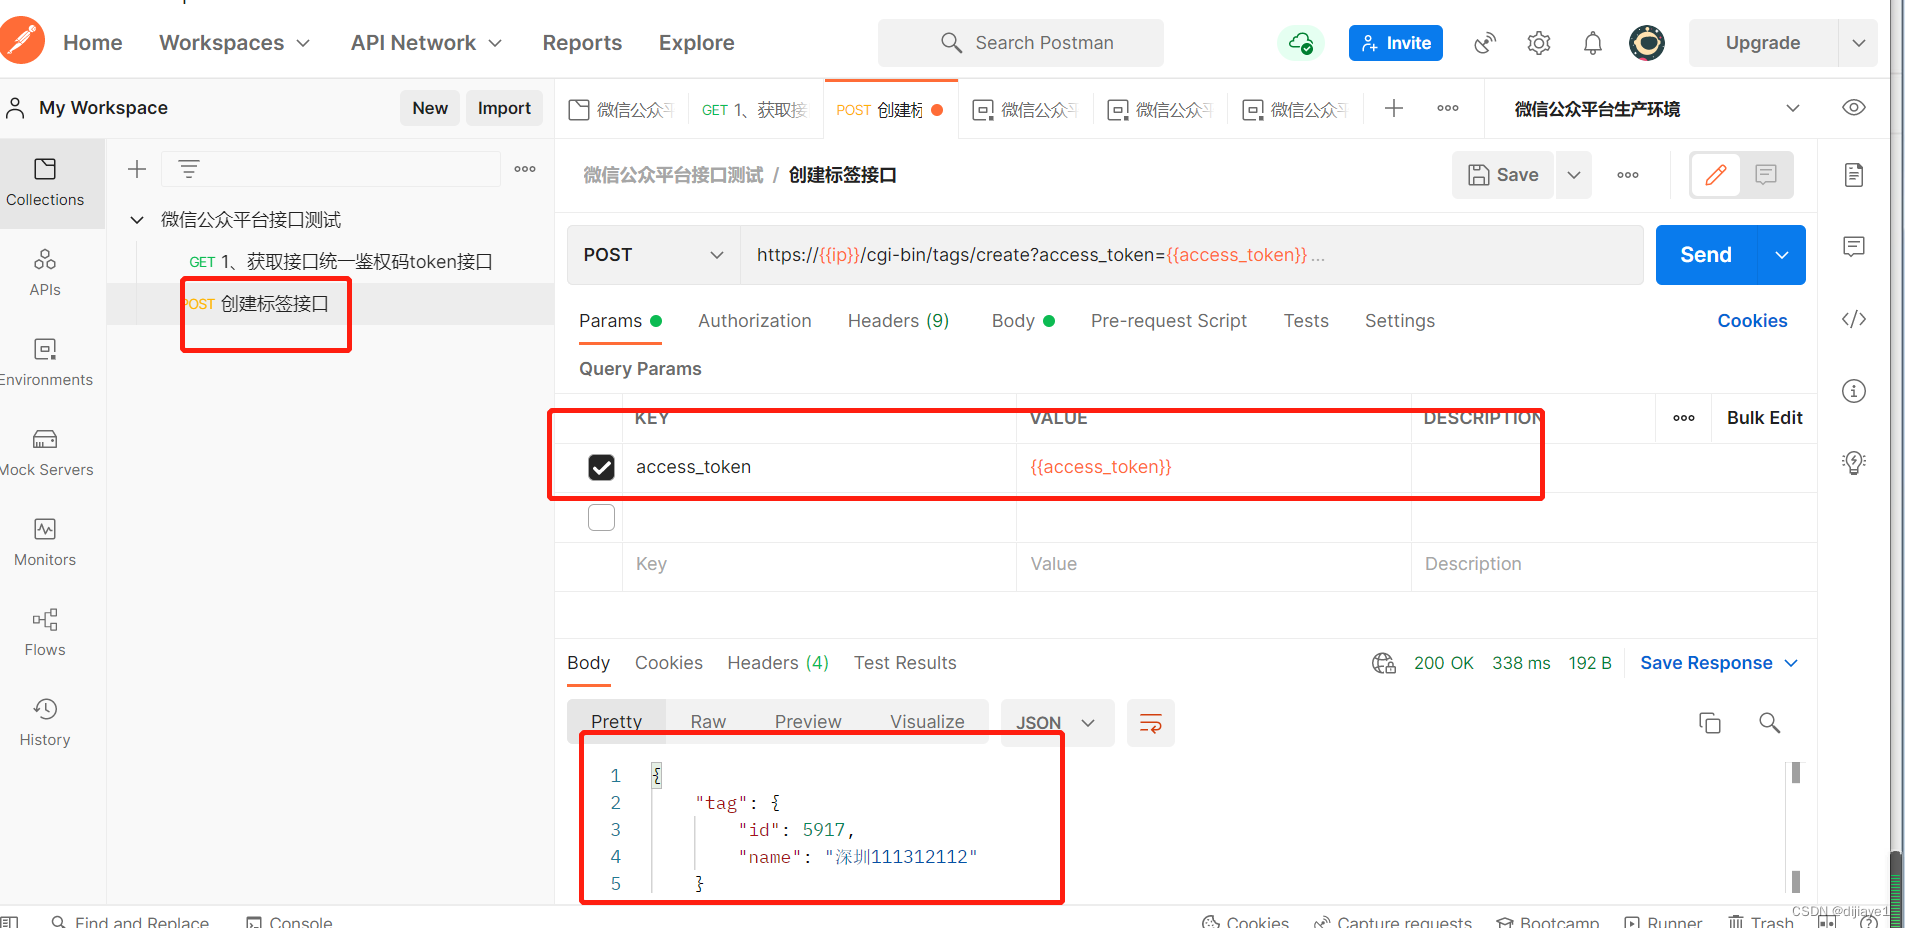Select the GET token request in tree
Screen dimensions: 1905x928
[x=341, y=262]
